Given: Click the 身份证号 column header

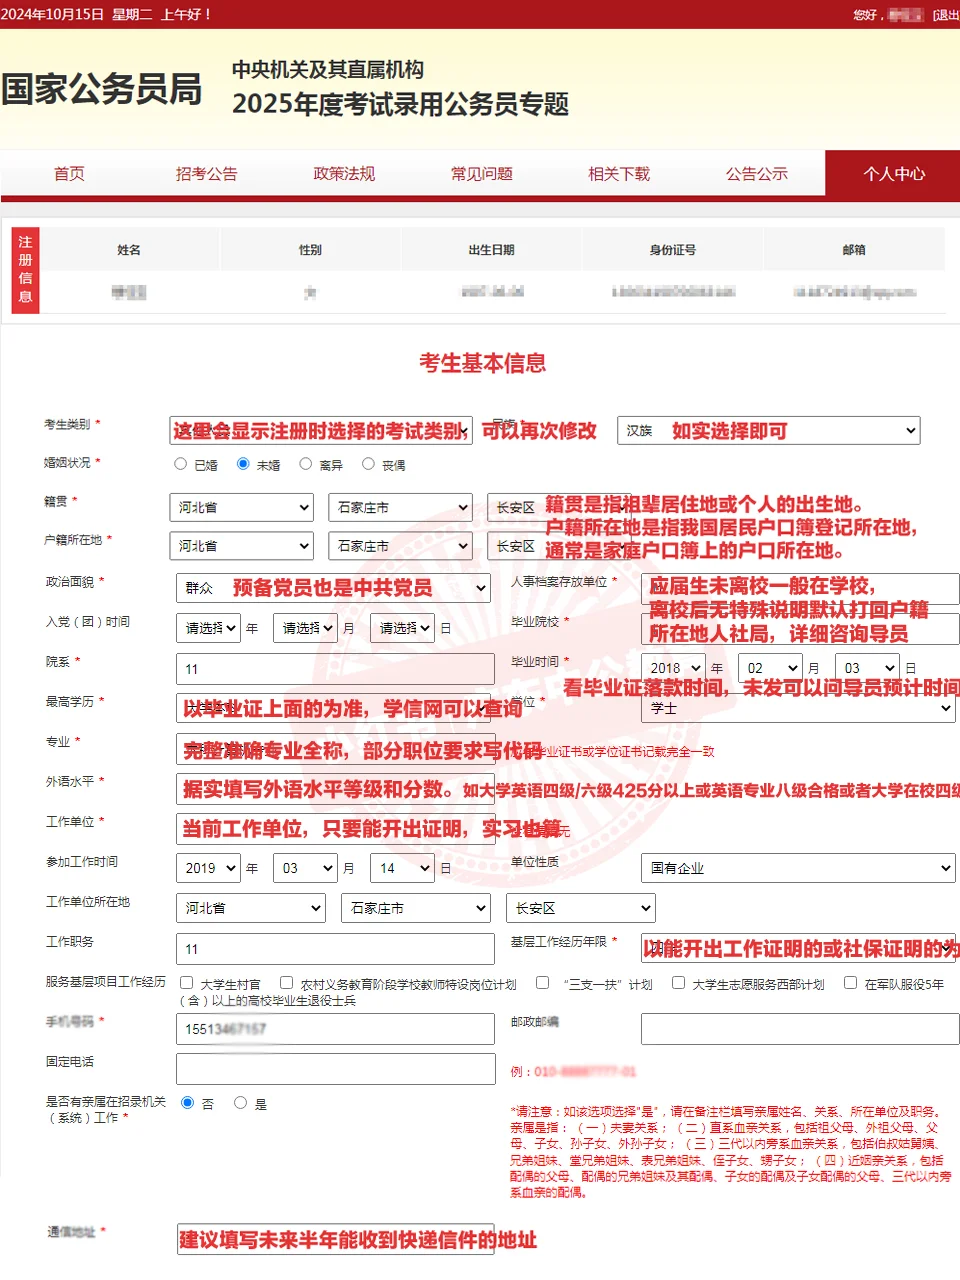Looking at the screenshot, I should (673, 250).
